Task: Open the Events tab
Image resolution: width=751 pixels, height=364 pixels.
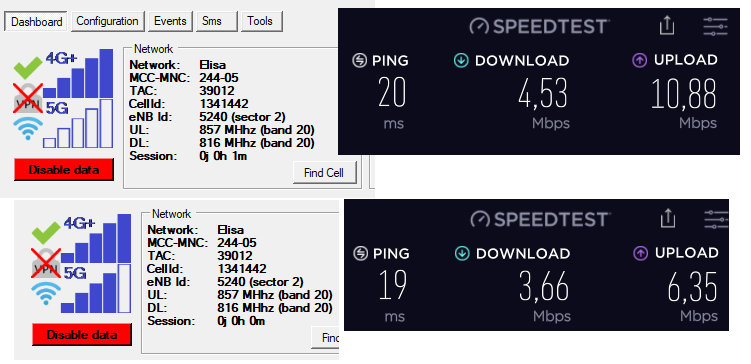Action: click(170, 22)
